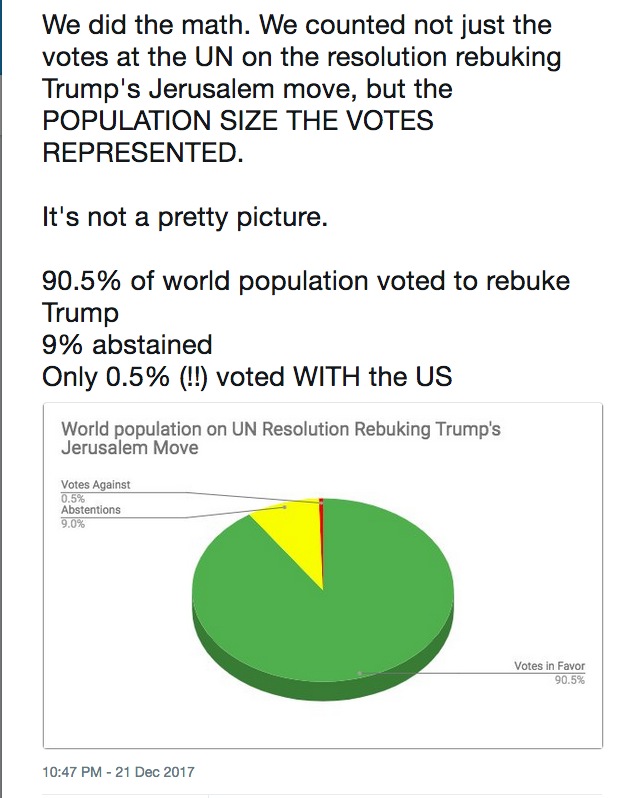Click the "90.5% of world population" tweet line
641x798 pixels.
click(x=305, y=281)
